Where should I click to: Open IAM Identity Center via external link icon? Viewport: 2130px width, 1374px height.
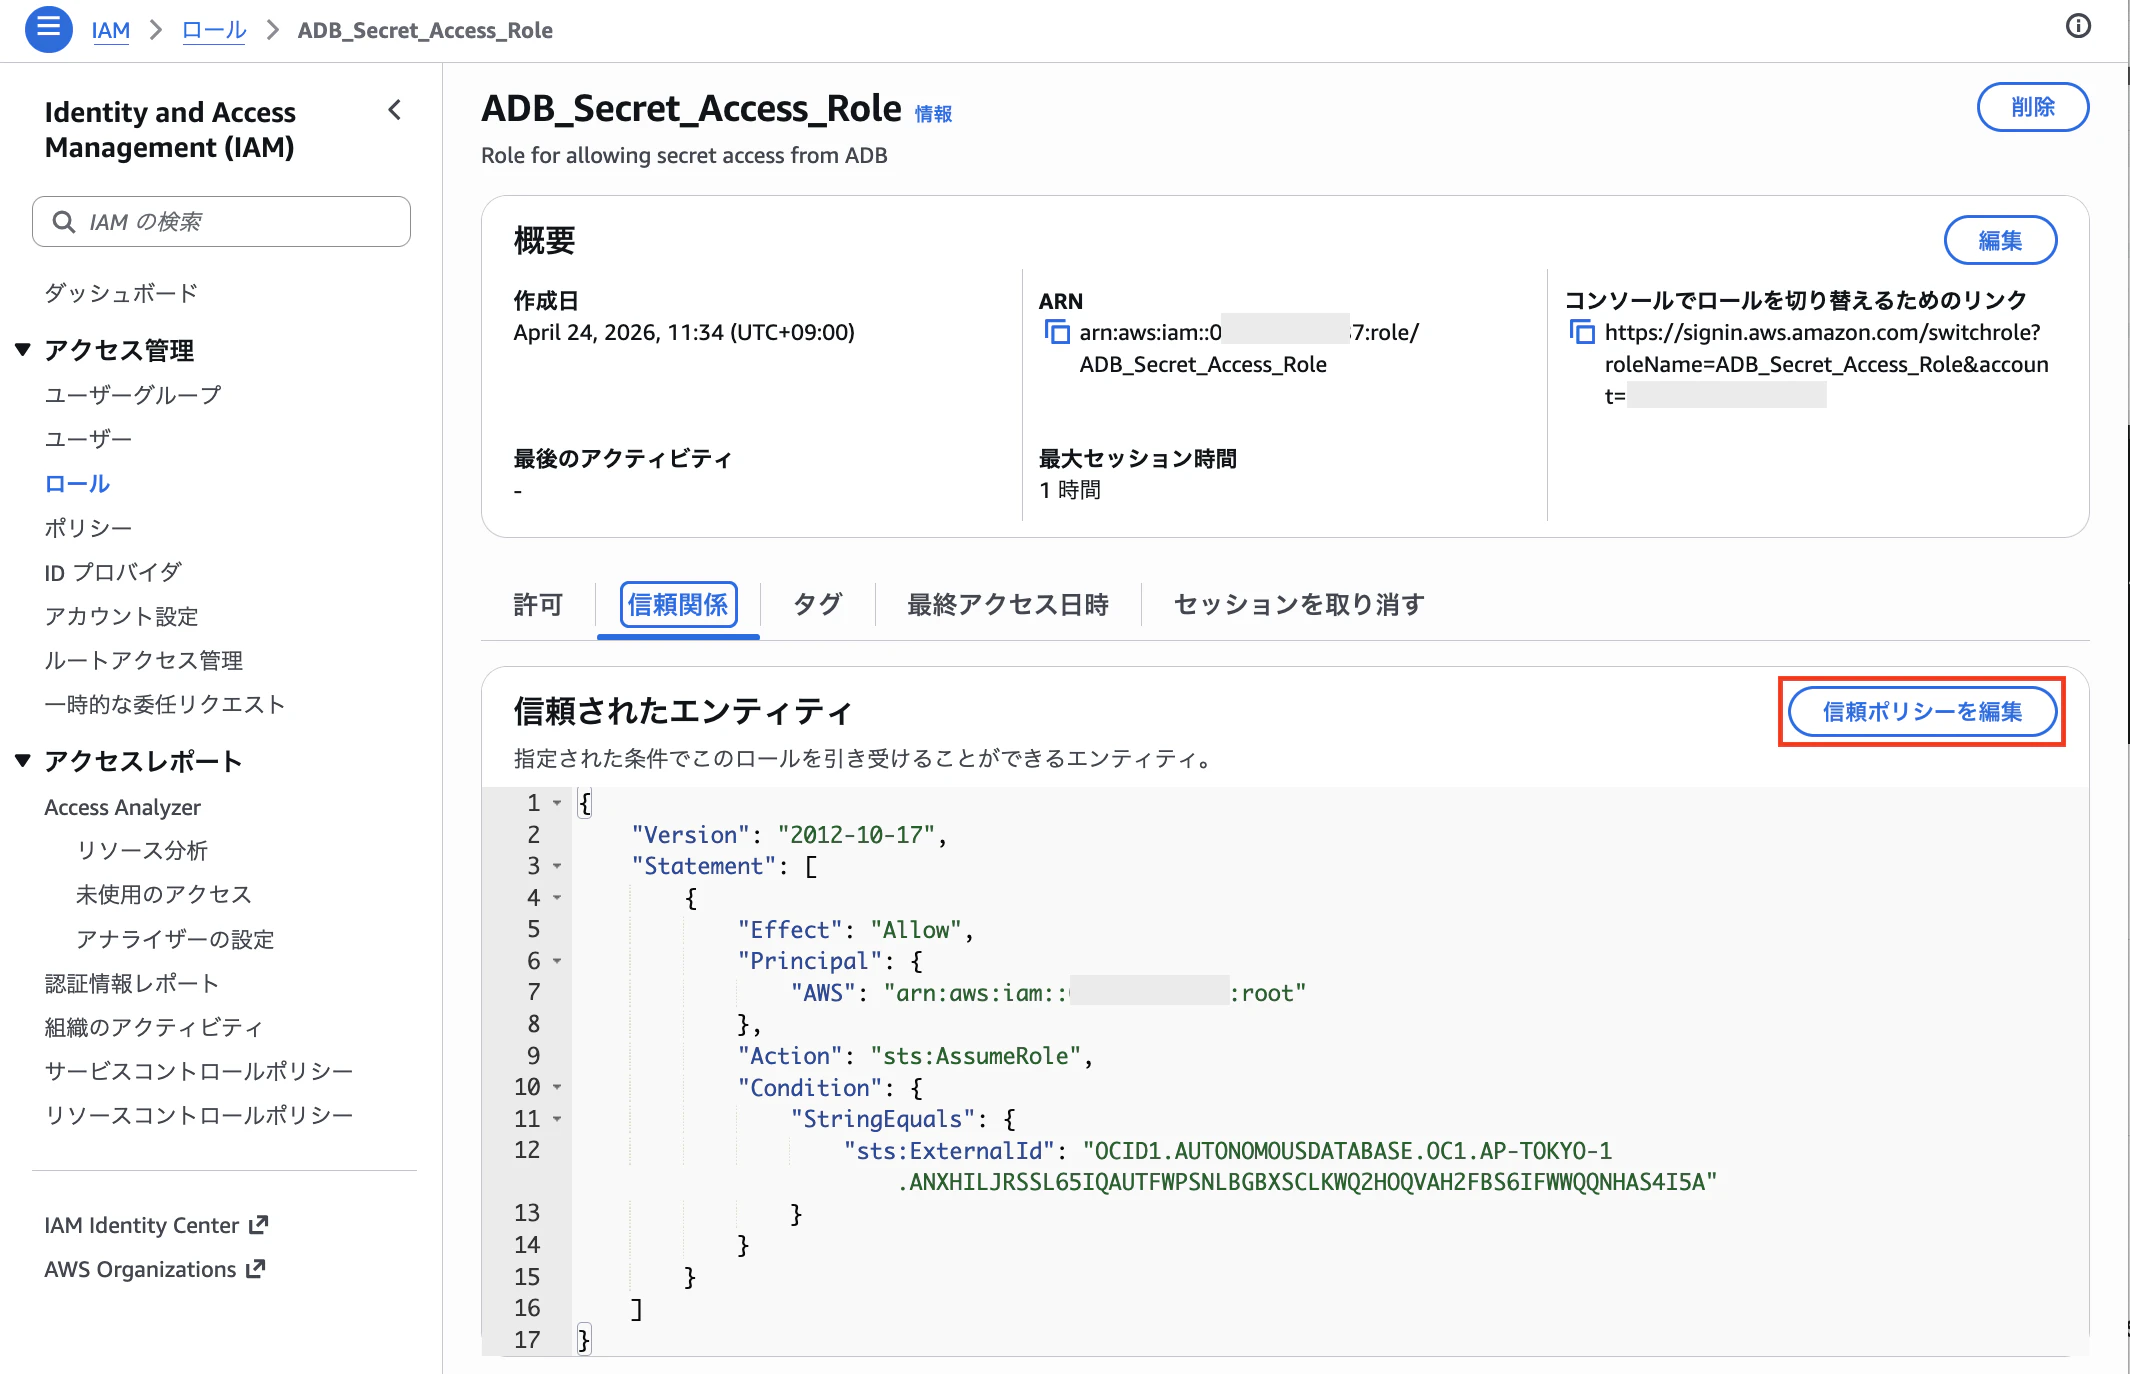[259, 1223]
